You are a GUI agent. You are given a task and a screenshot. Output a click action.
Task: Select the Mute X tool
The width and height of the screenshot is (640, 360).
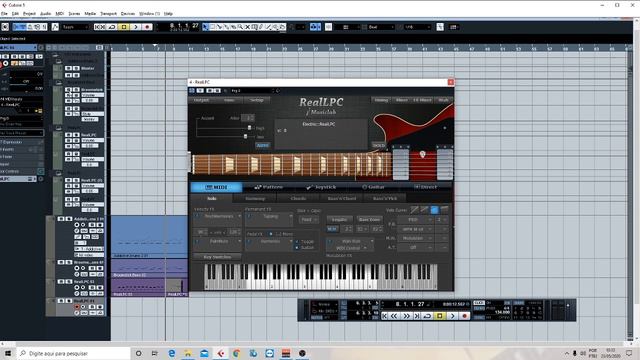coord(247,27)
